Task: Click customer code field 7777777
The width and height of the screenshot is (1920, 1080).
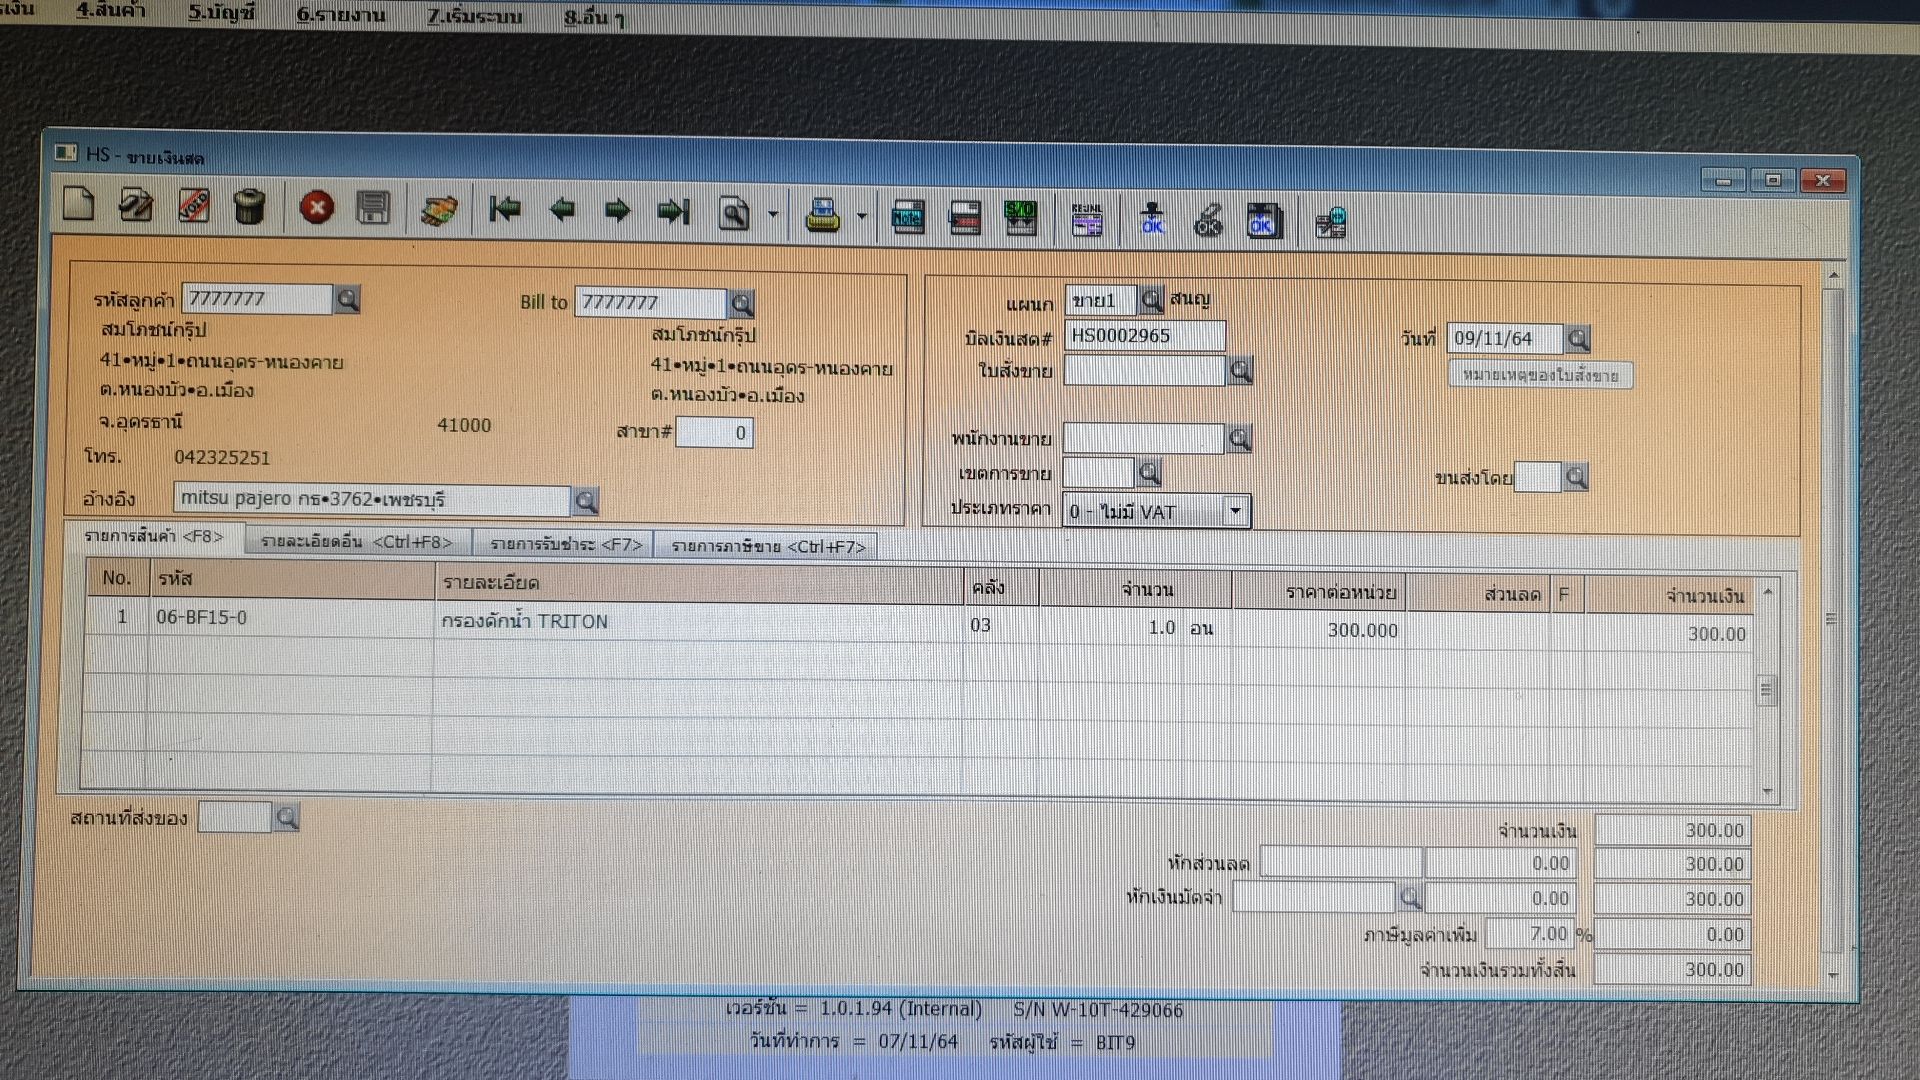Action: (x=256, y=299)
